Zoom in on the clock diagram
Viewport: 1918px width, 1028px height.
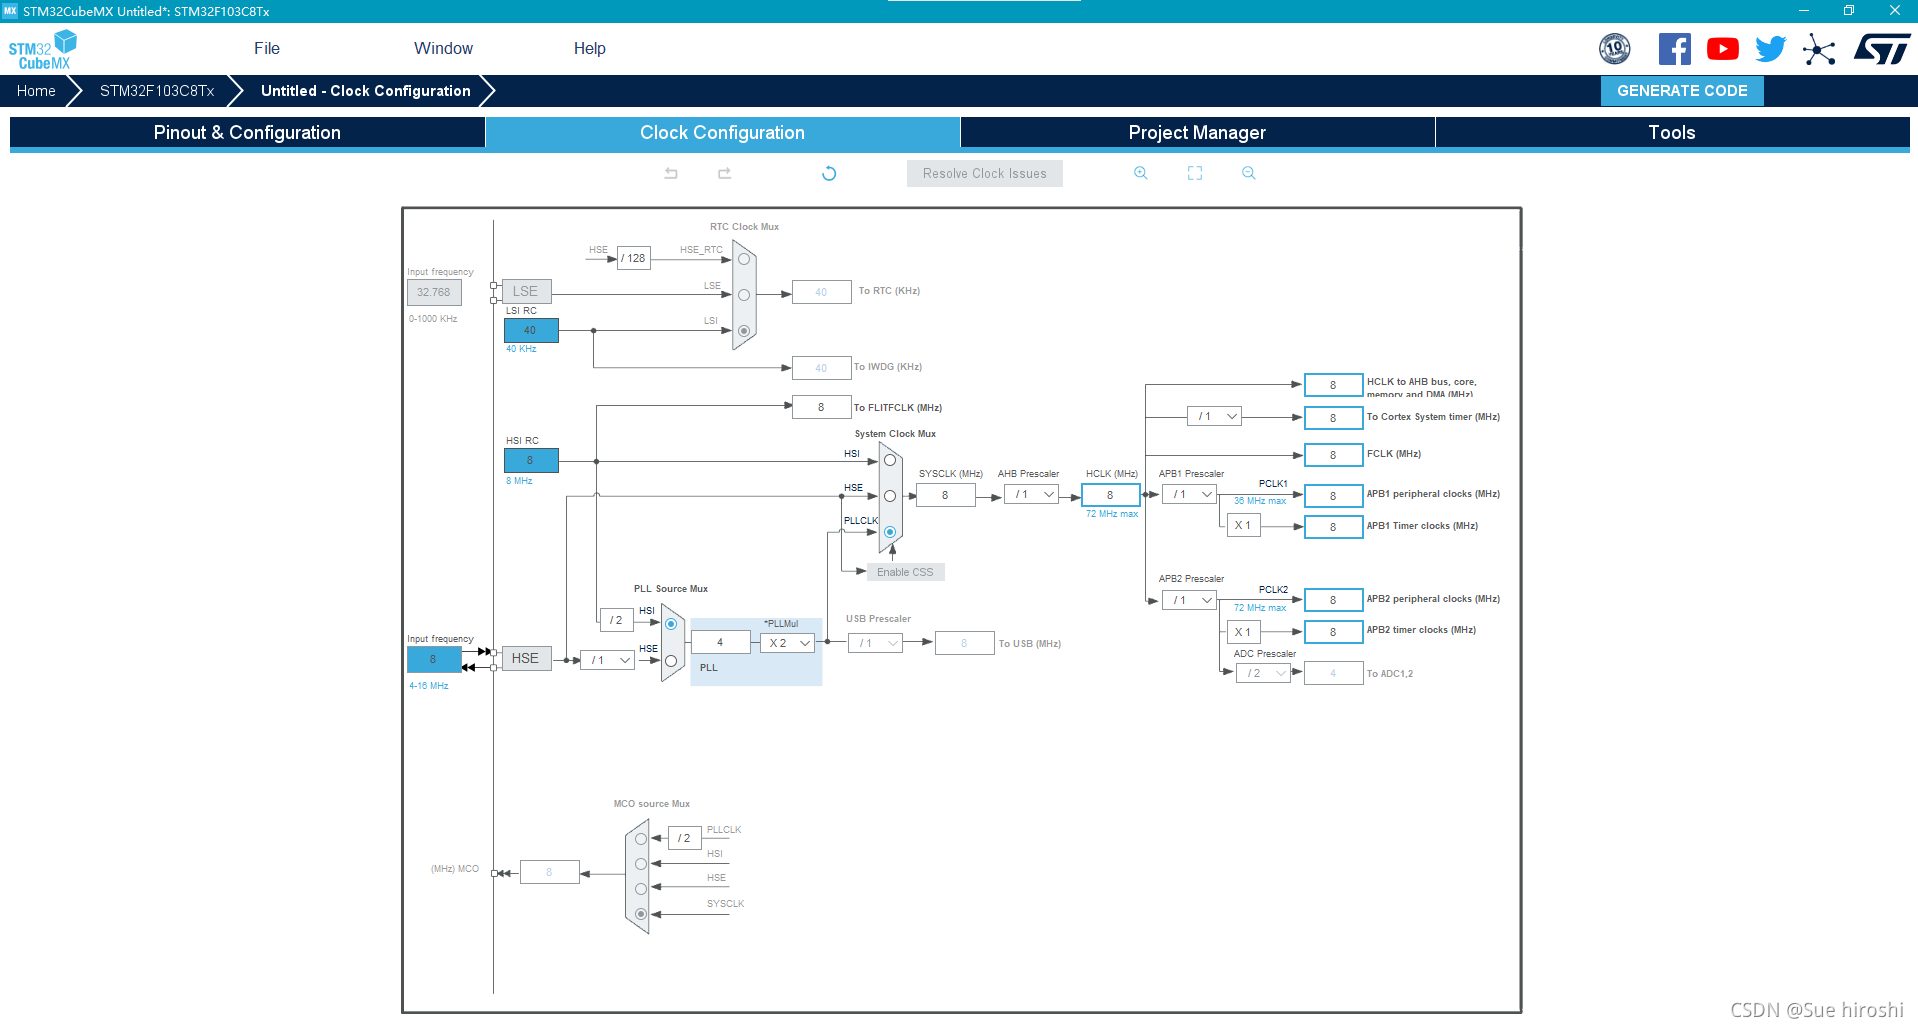(x=1141, y=173)
